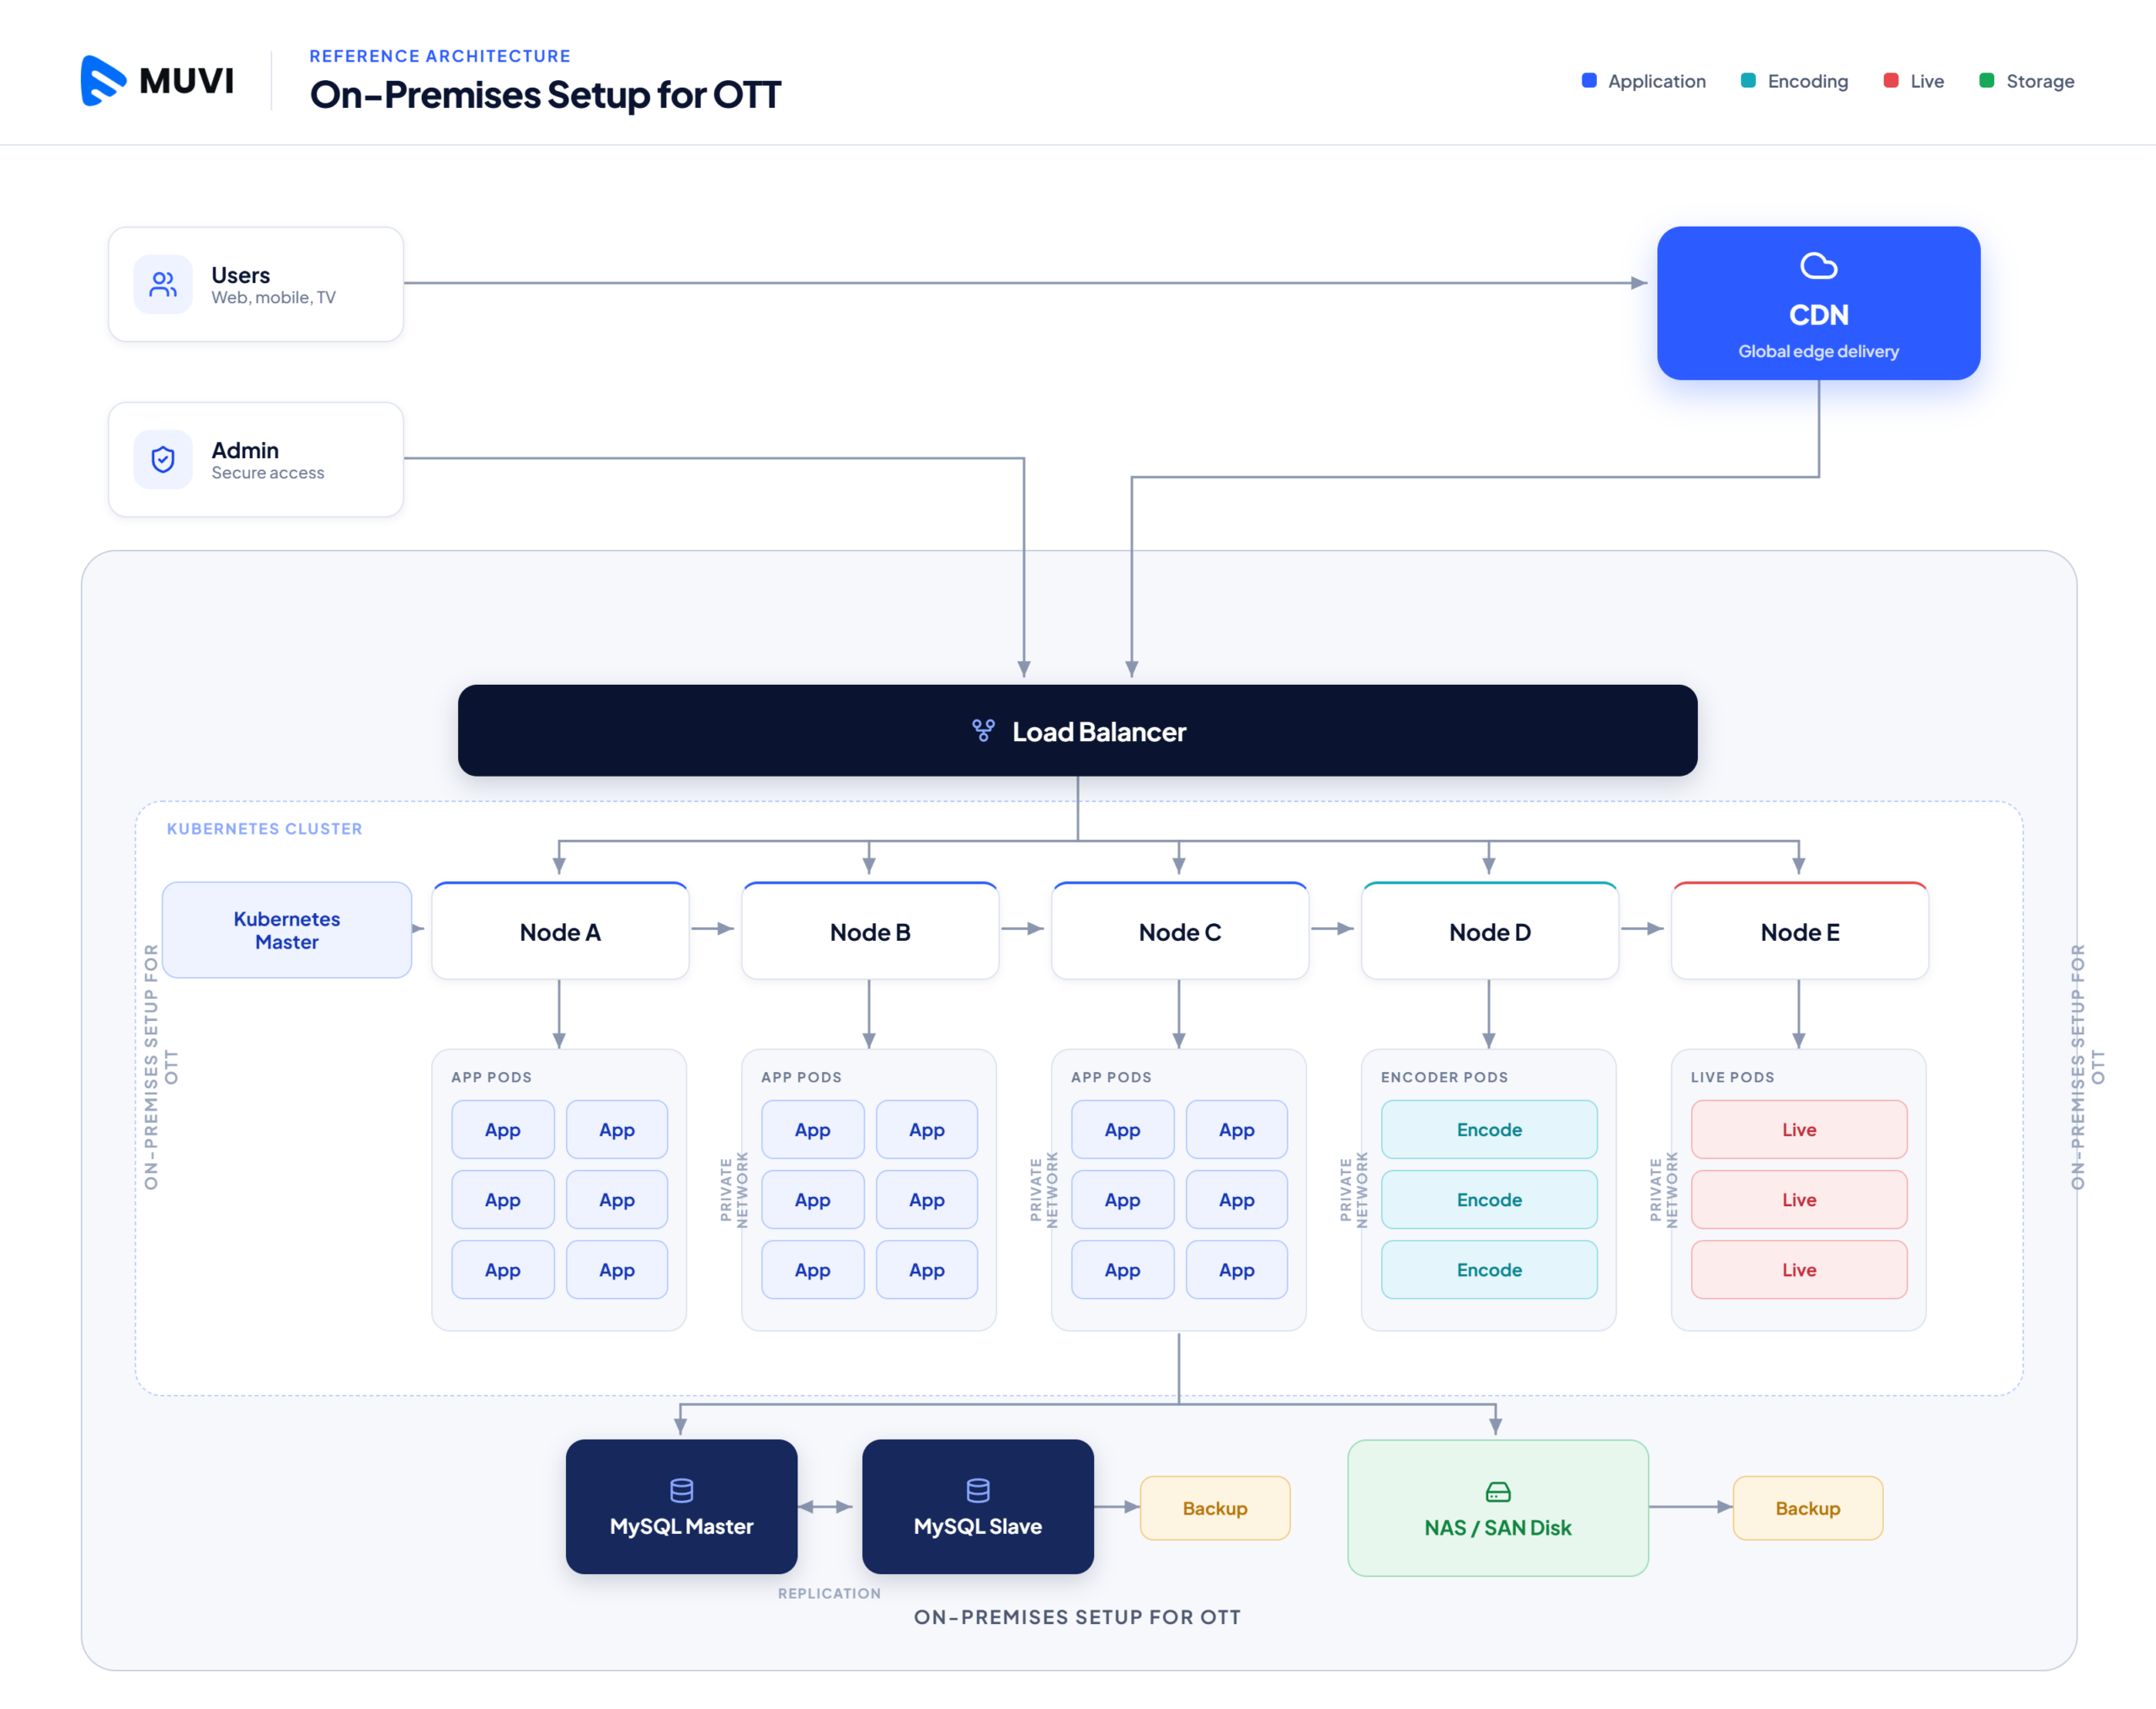Select the Node D box
The width and height of the screenshot is (2156, 1709).
1490,930
